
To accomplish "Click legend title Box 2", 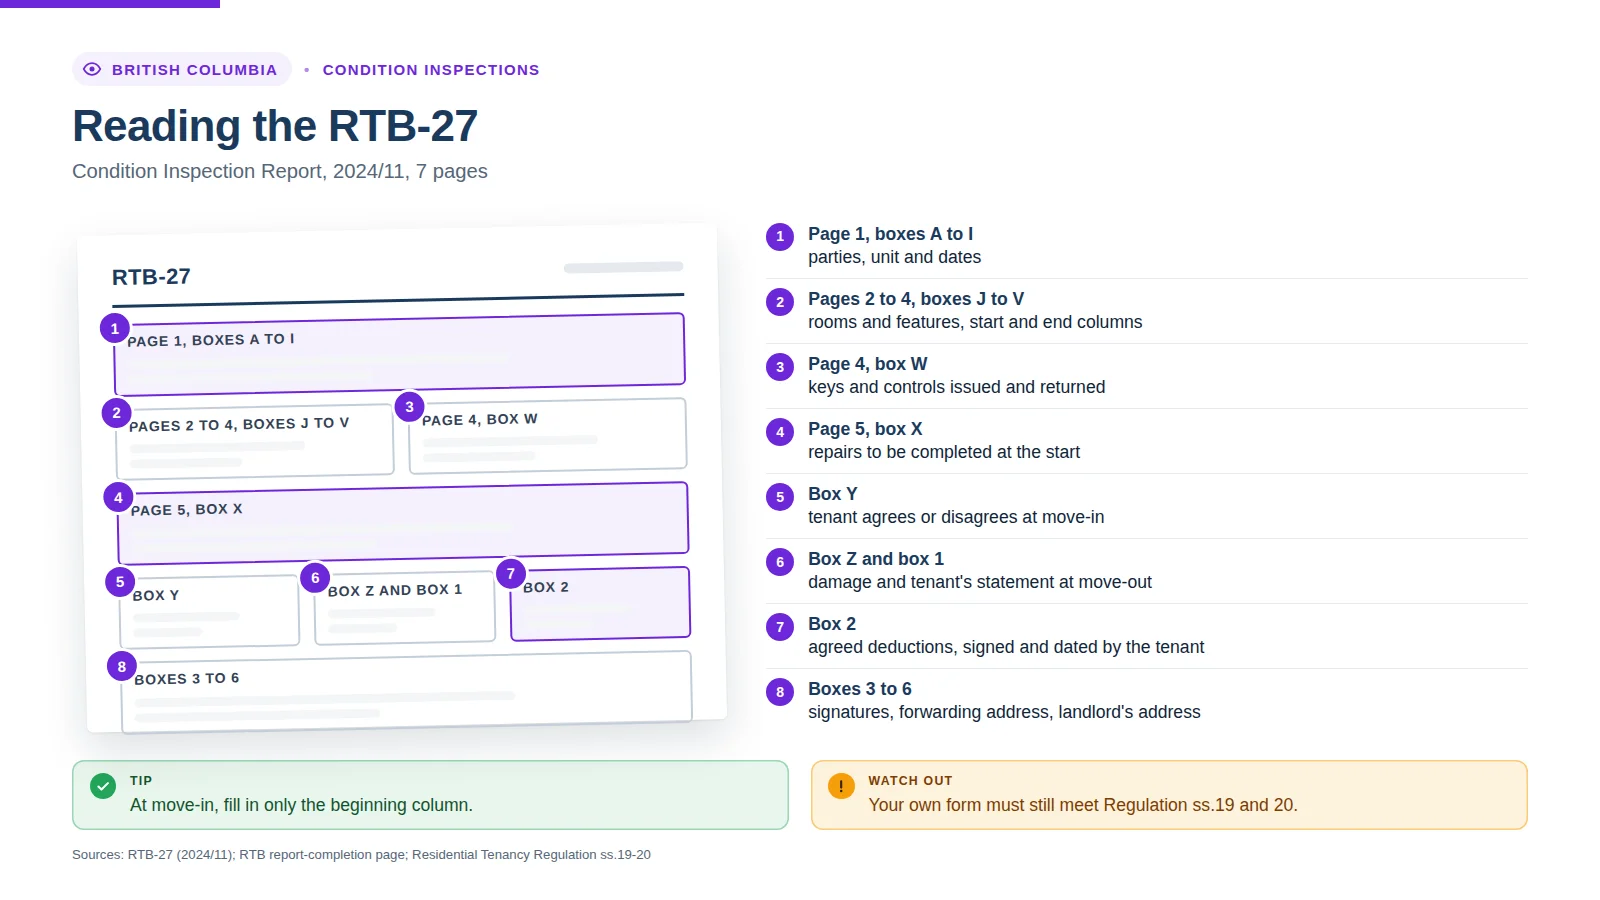I will (832, 624).
